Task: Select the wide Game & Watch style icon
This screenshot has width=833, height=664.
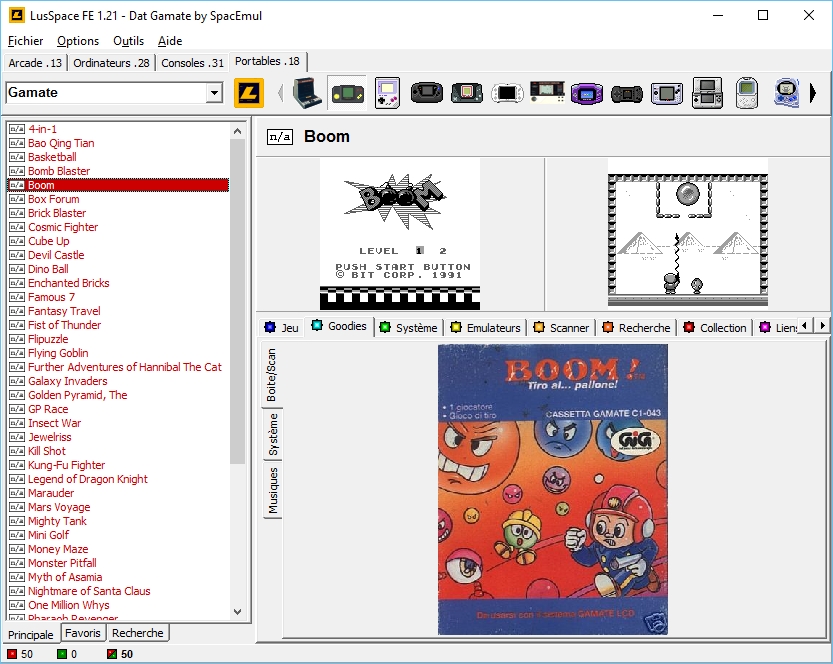Action: click(547, 92)
